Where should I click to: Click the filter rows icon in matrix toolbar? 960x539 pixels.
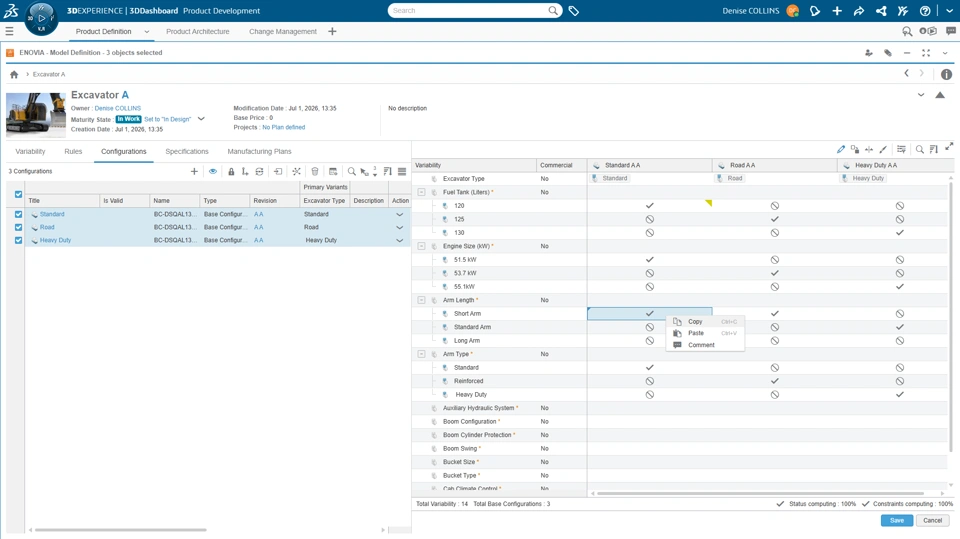click(901, 149)
